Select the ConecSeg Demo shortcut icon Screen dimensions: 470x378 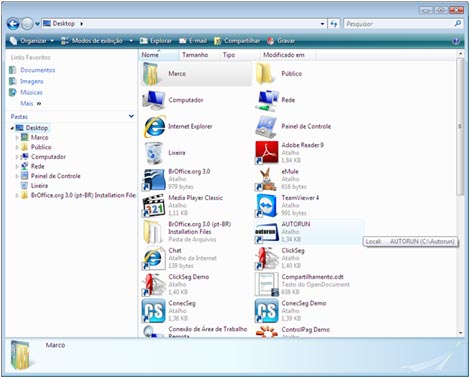point(267,311)
